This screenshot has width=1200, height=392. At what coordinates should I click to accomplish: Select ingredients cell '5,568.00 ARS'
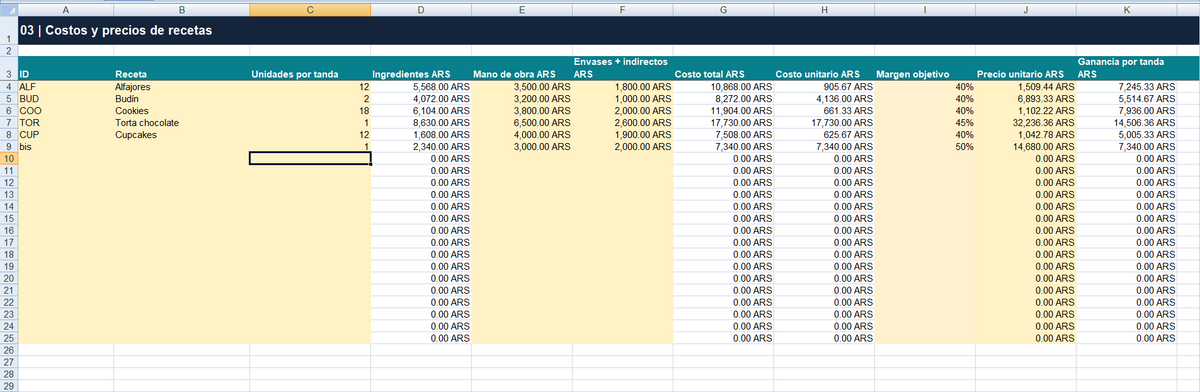pyautogui.click(x=421, y=87)
